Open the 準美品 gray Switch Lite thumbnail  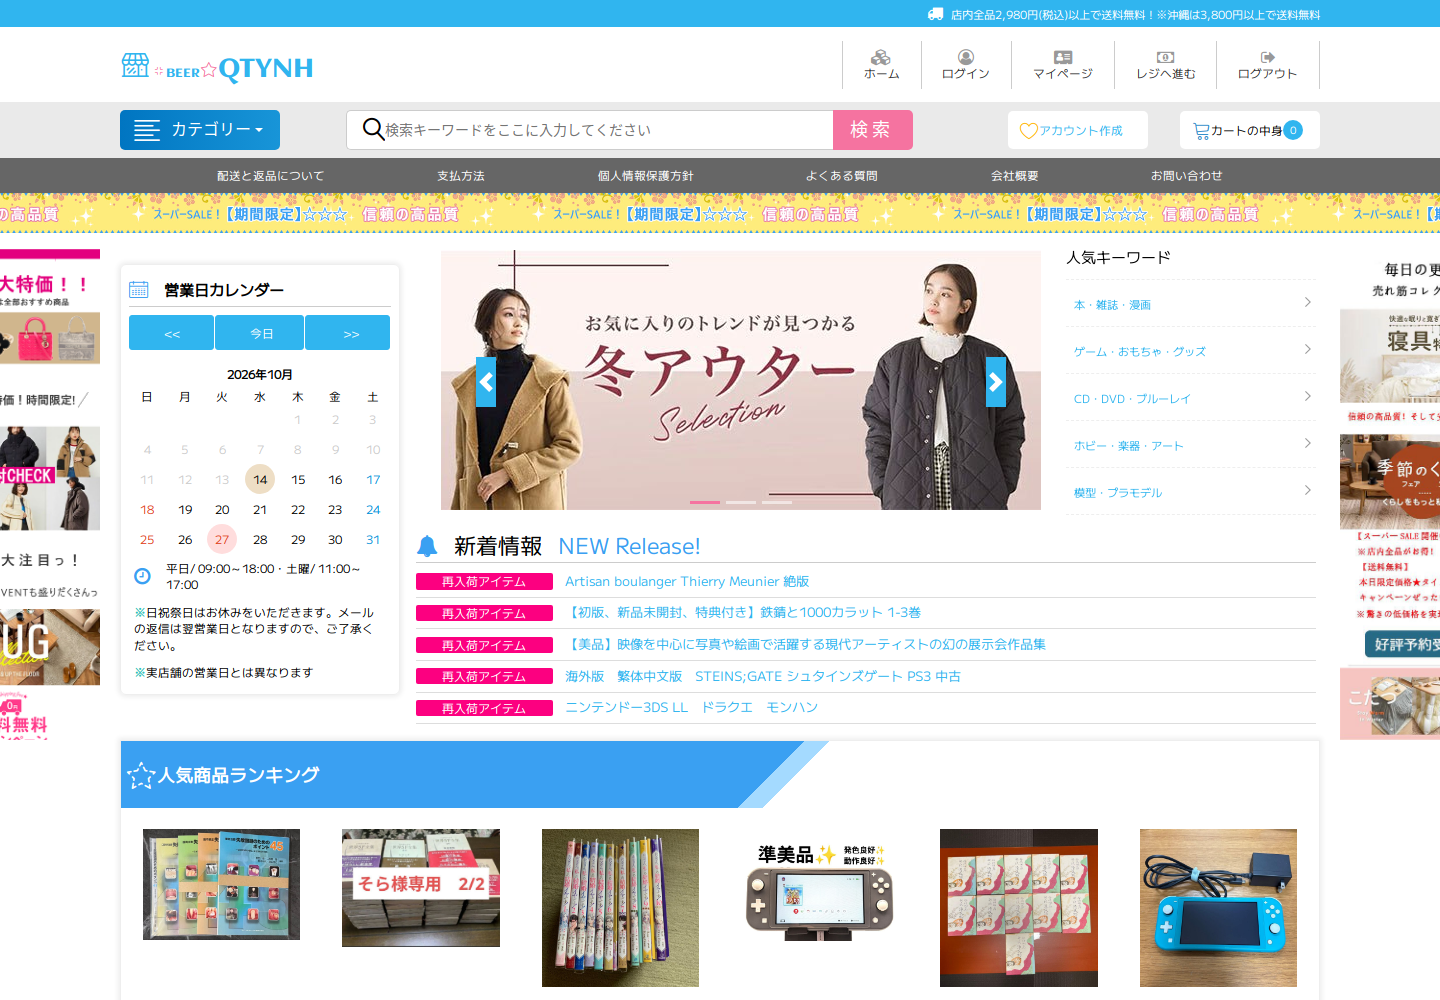point(820,887)
